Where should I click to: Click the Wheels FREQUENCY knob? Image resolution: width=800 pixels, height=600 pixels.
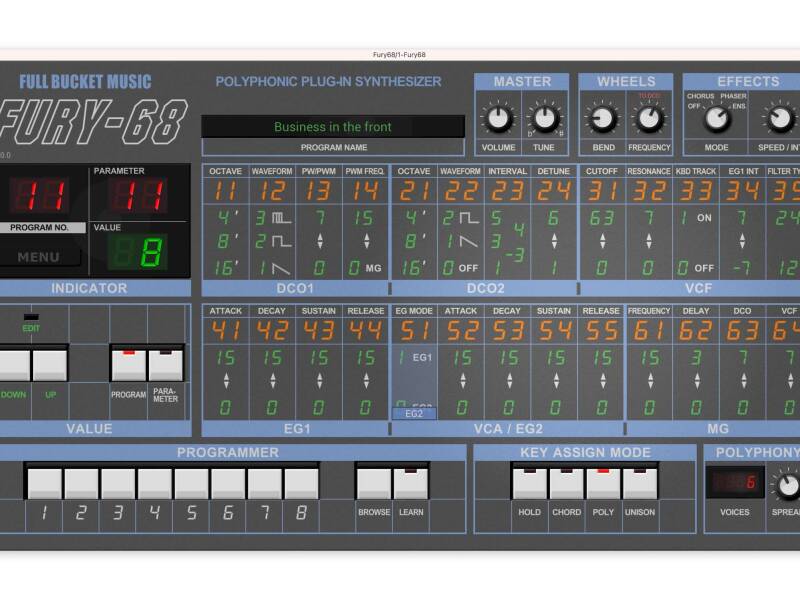coord(650,120)
